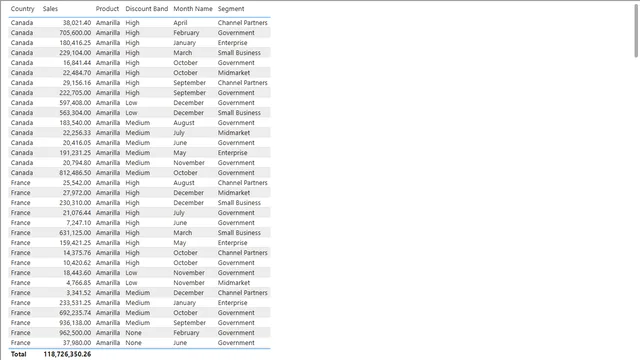
Task: Click the vertical scrollbar thumb
Action: pos(636,31)
